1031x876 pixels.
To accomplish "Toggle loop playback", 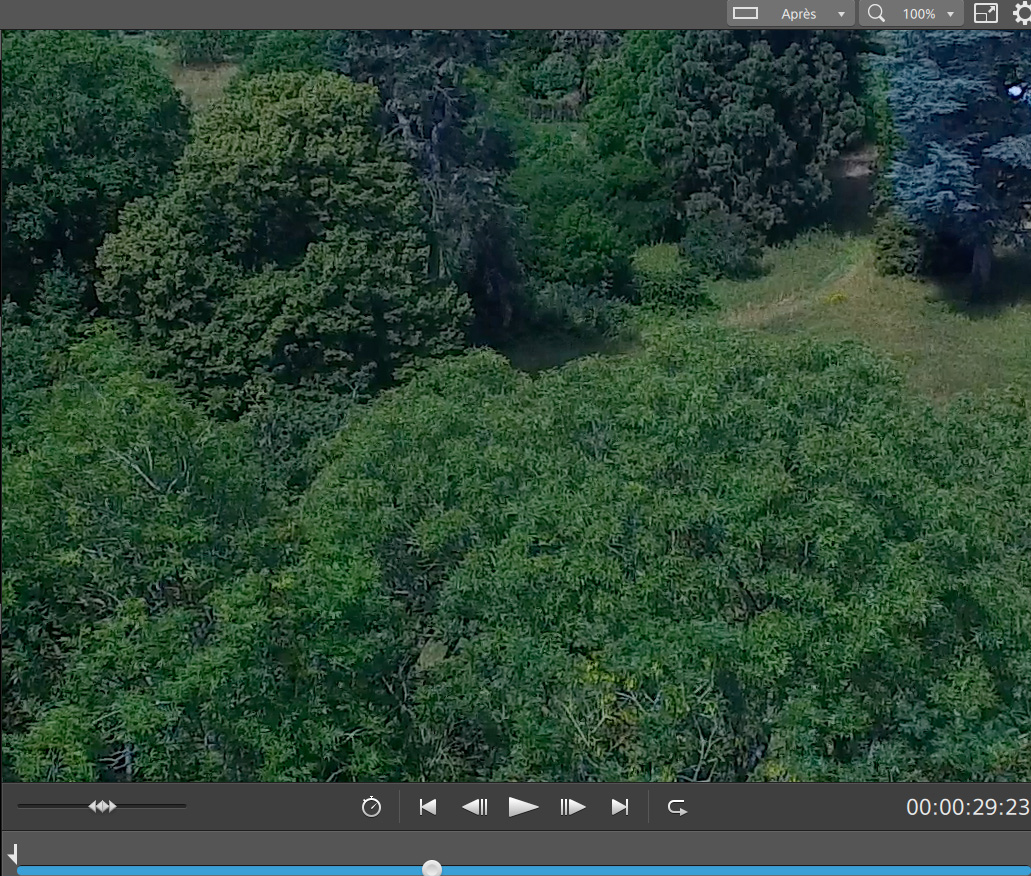I will [x=677, y=807].
